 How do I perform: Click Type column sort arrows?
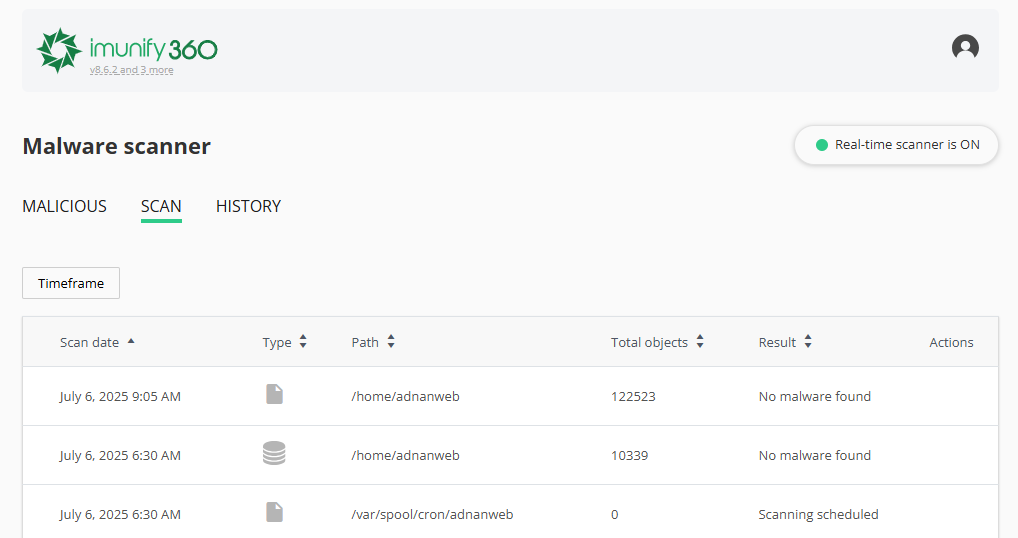point(303,342)
